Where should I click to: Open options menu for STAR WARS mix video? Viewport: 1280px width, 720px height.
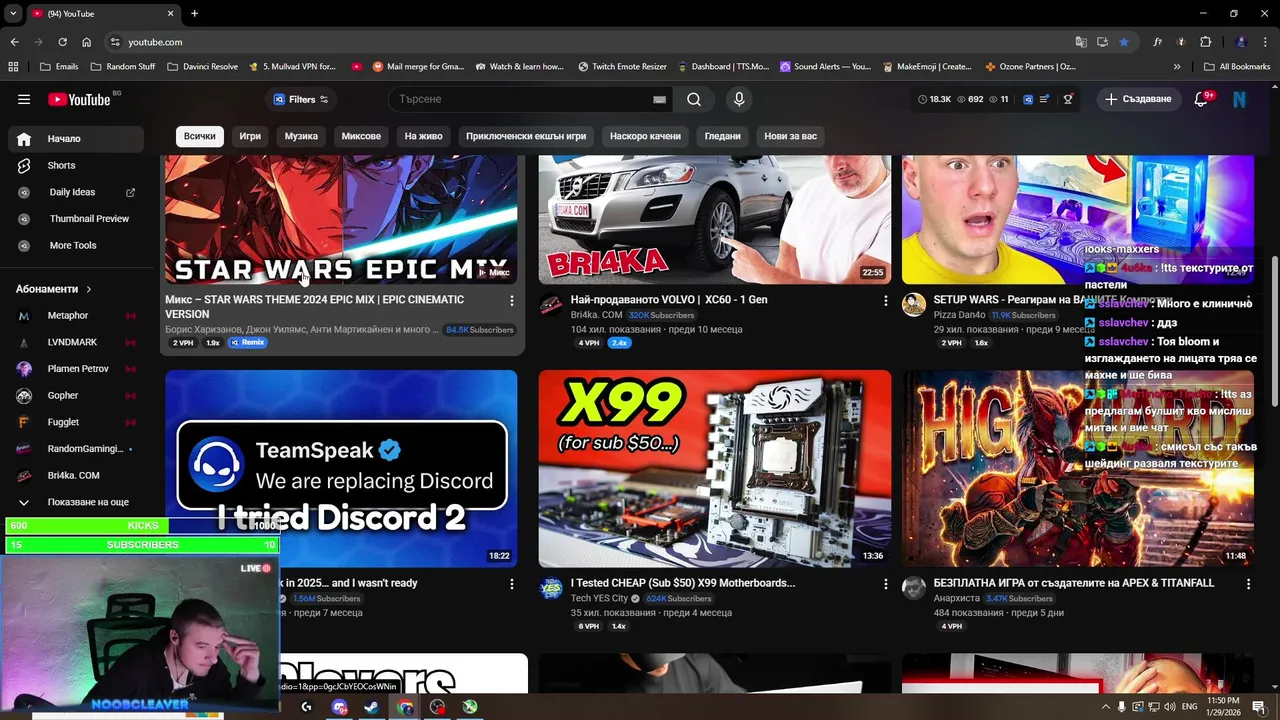pos(512,300)
